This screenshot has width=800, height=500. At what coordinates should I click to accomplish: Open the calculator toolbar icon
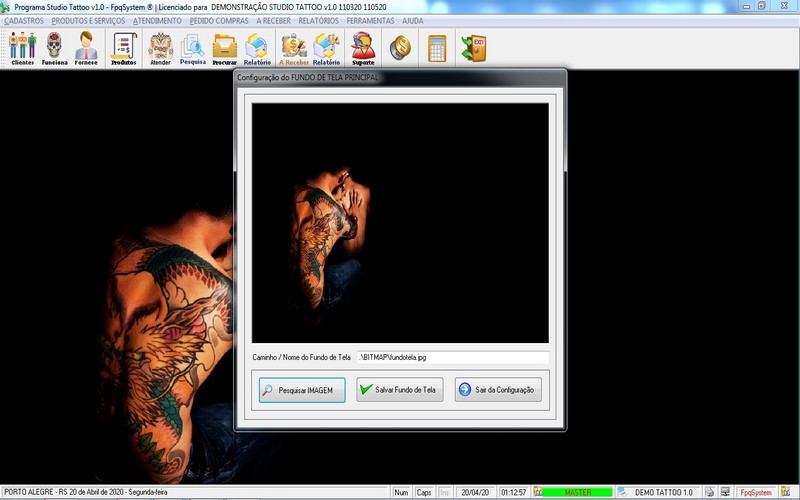click(437, 48)
